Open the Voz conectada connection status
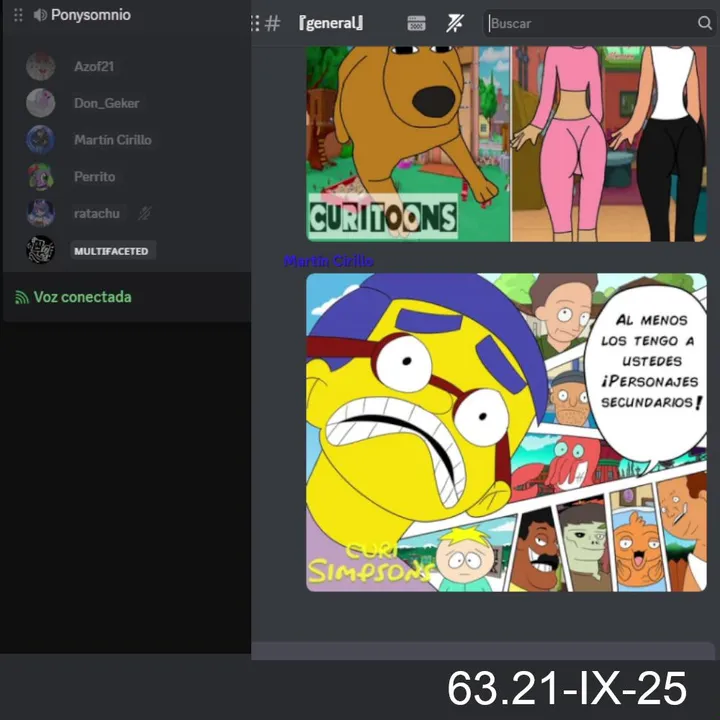Viewport: 720px width, 720px height. pos(83,297)
